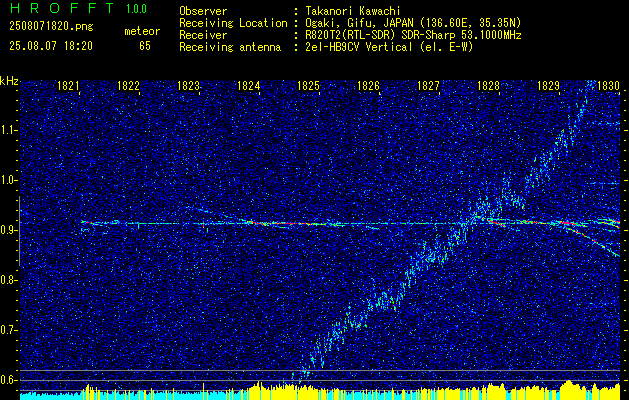Screen dimensions: 629x400
Task: Click the 1830 time marker
Action: (x=609, y=85)
